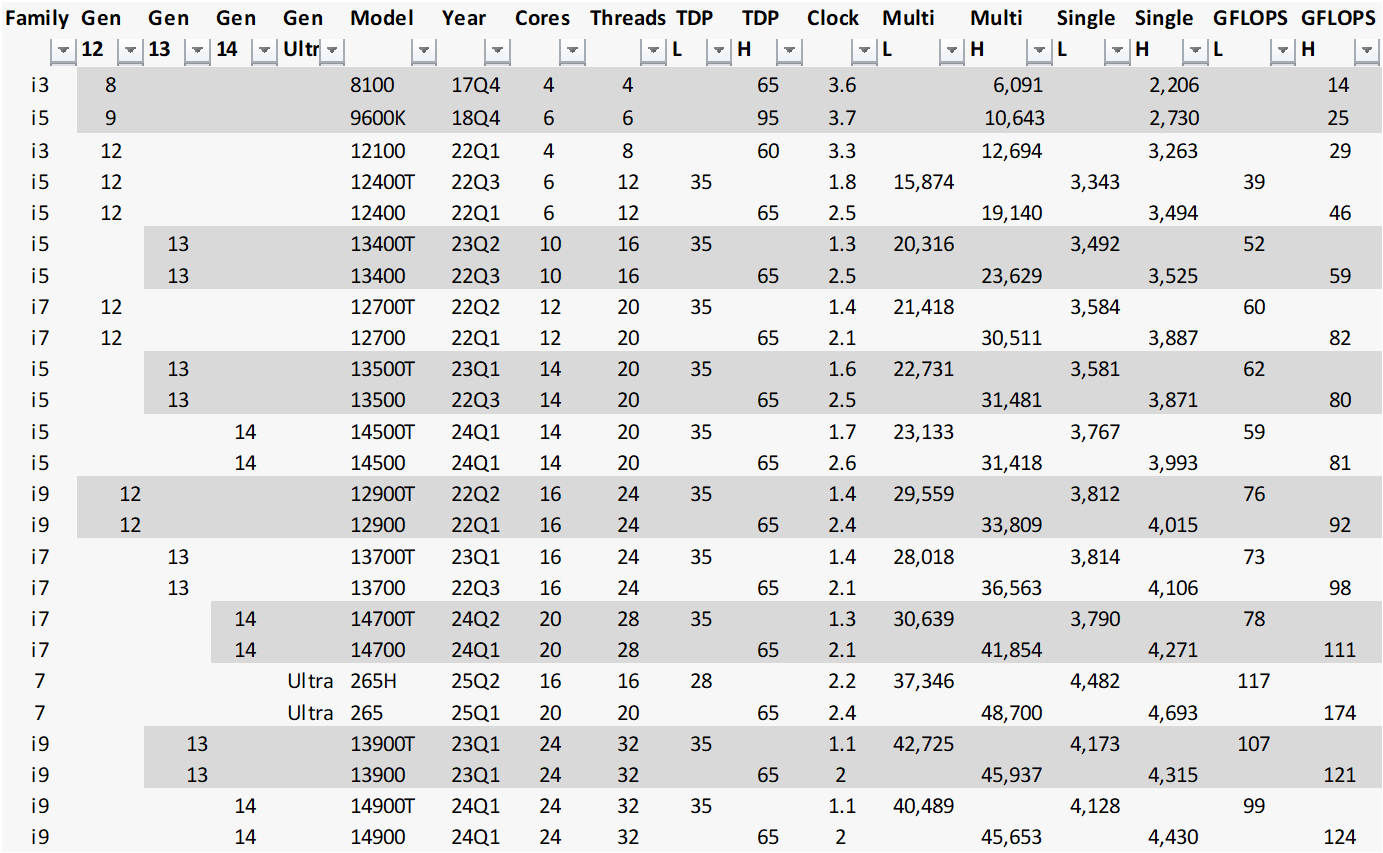Open the TDP H column filter dropdown
The height and width of the screenshot is (853, 1383).
(x=790, y=50)
